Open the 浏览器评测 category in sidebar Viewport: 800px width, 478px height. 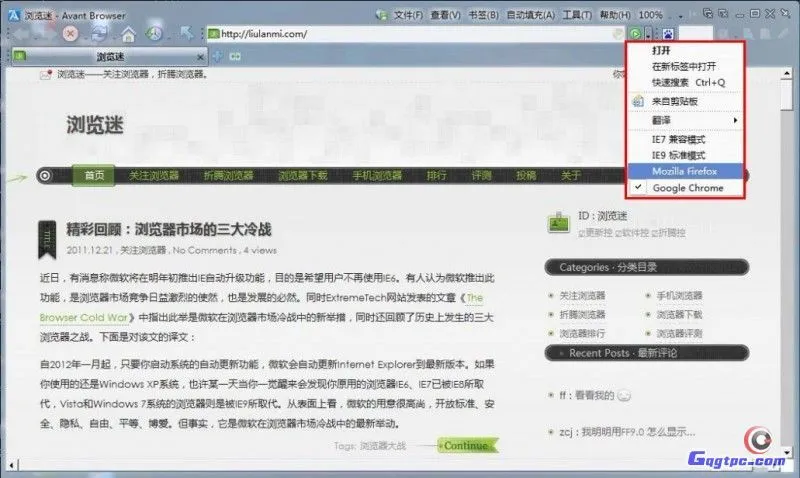tap(679, 334)
